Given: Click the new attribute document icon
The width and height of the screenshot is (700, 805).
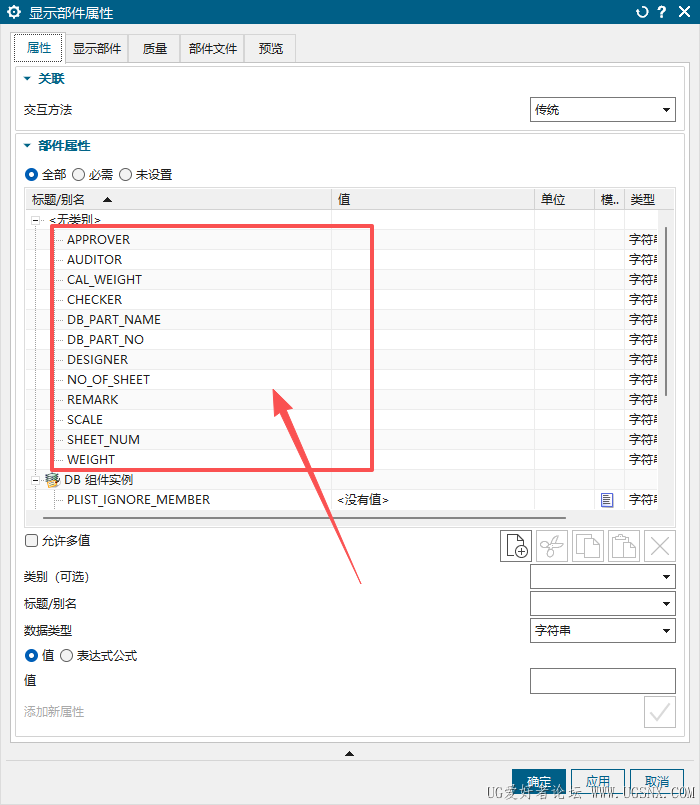Looking at the screenshot, I should (x=516, y=546).
